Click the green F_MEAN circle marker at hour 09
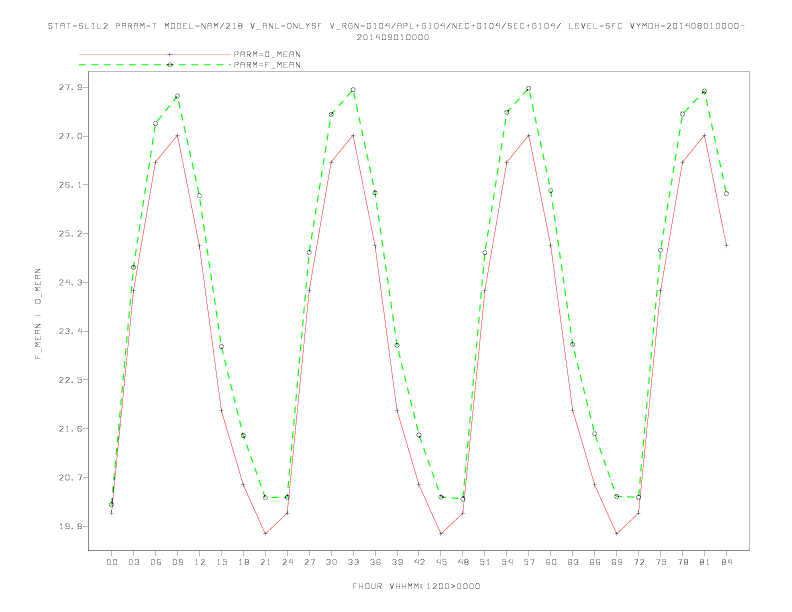 tap(177, 96)
